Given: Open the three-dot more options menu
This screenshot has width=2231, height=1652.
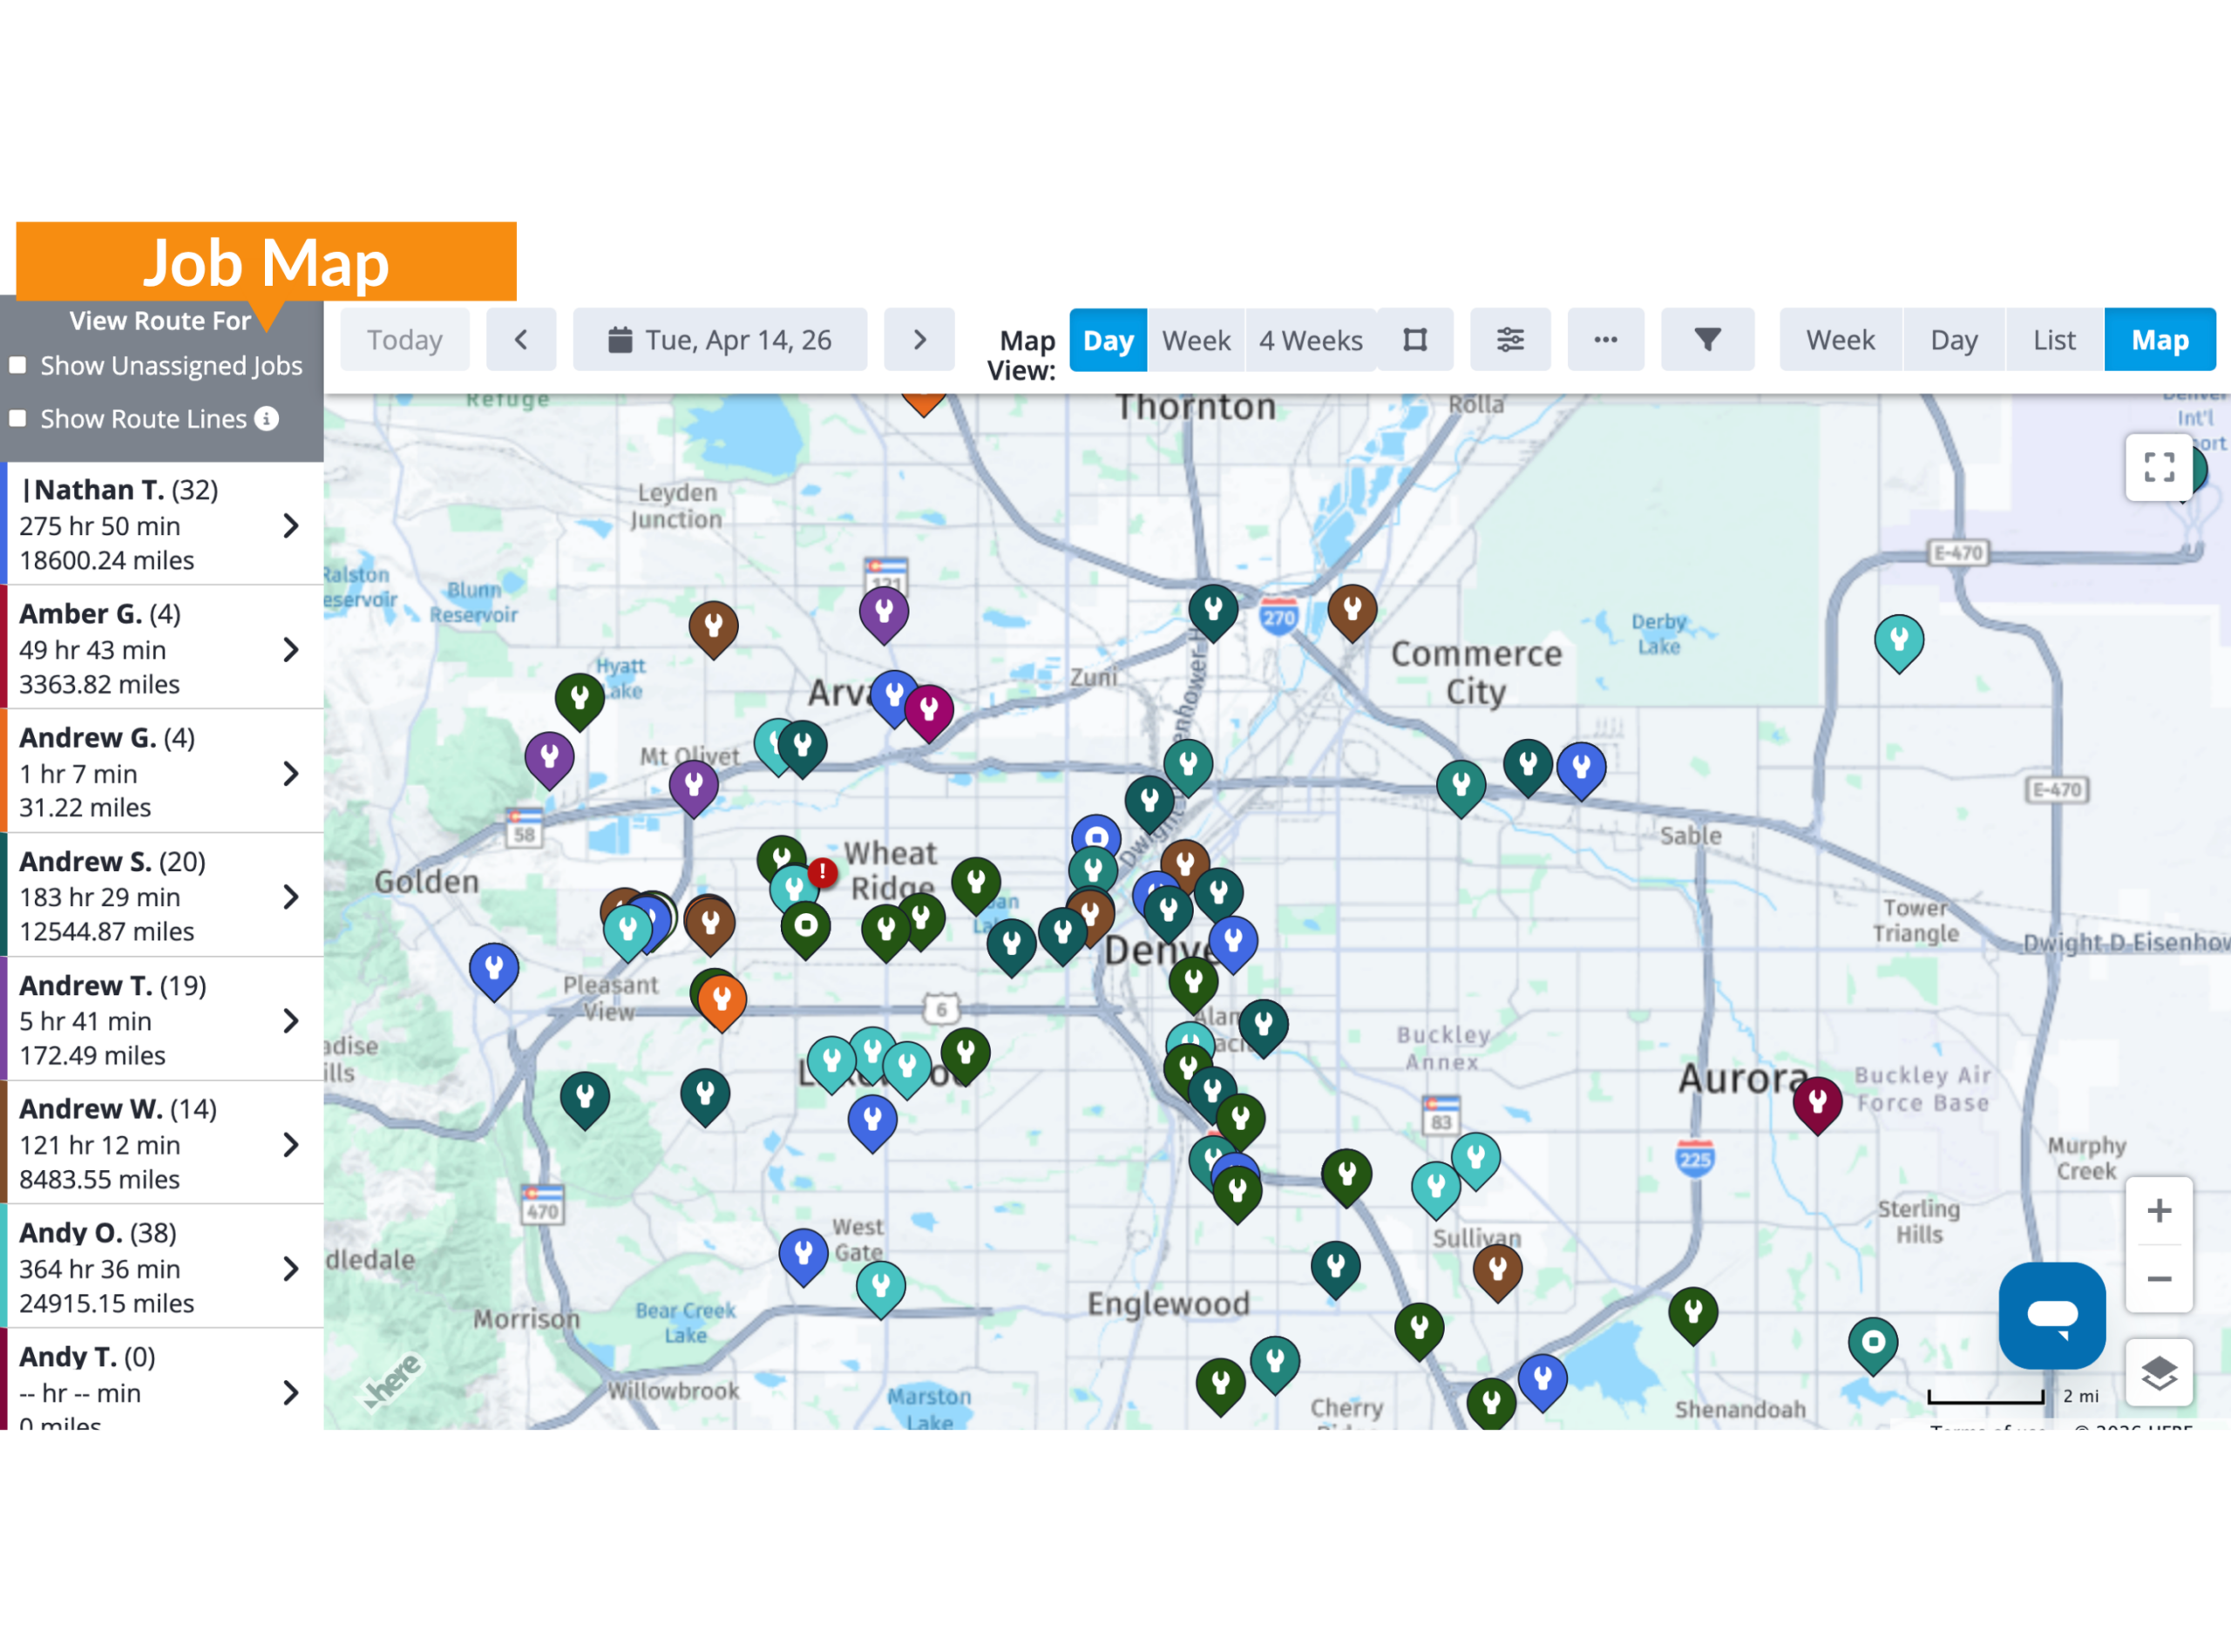Looking at the screenshot, I should (1605, 340).
